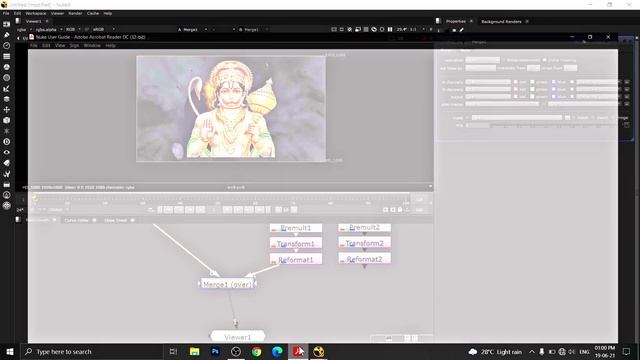Open the Keyer nodes icon

tap(7, 88)
